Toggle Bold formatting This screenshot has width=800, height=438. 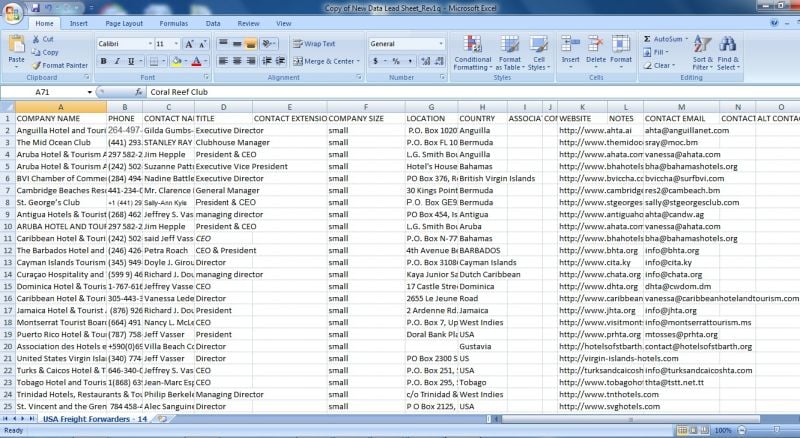tap(103, 61)
